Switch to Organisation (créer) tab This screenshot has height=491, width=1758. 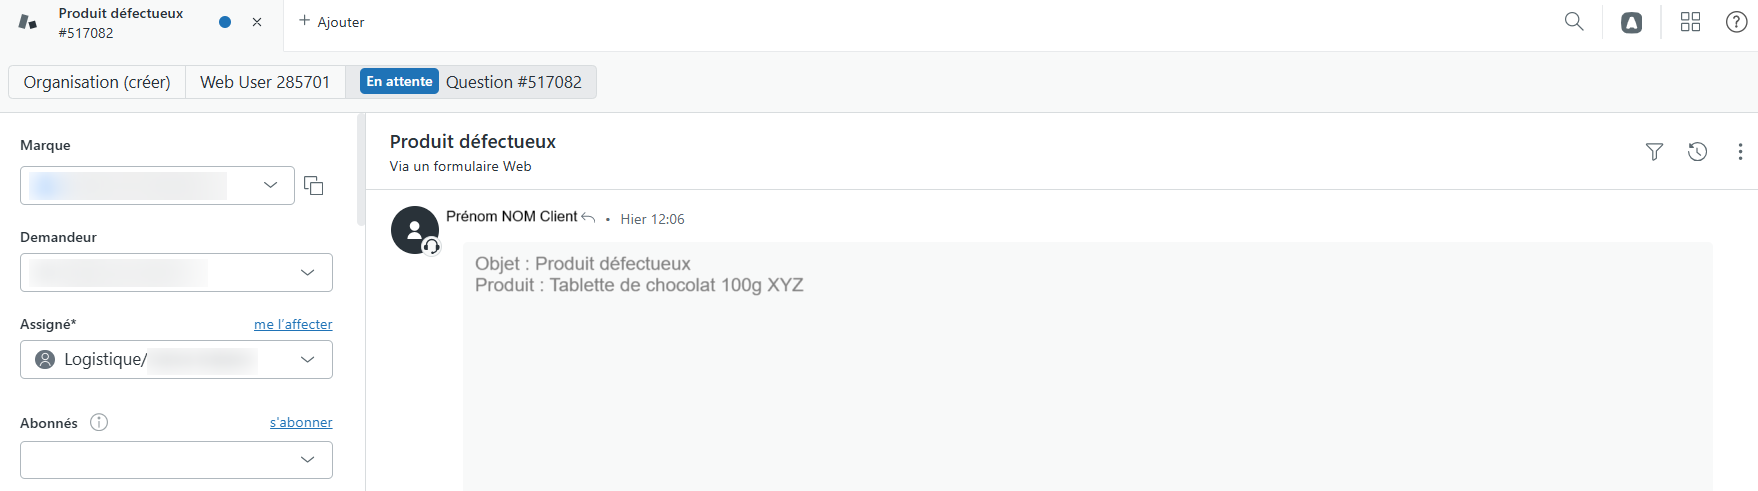97,82
